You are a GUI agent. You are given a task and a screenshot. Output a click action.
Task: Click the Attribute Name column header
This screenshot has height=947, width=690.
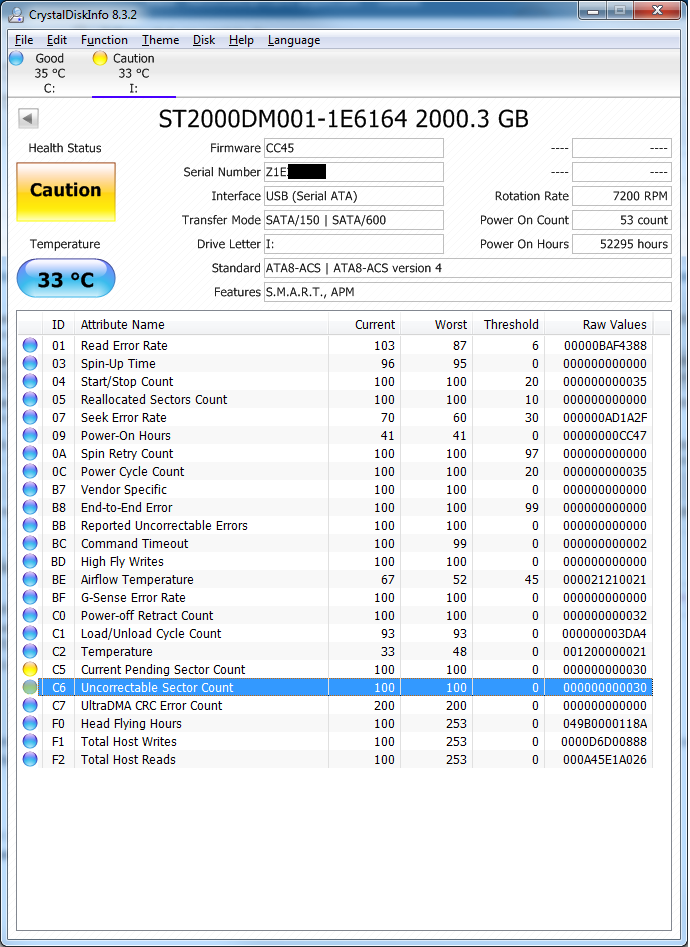tap(201, 325)
